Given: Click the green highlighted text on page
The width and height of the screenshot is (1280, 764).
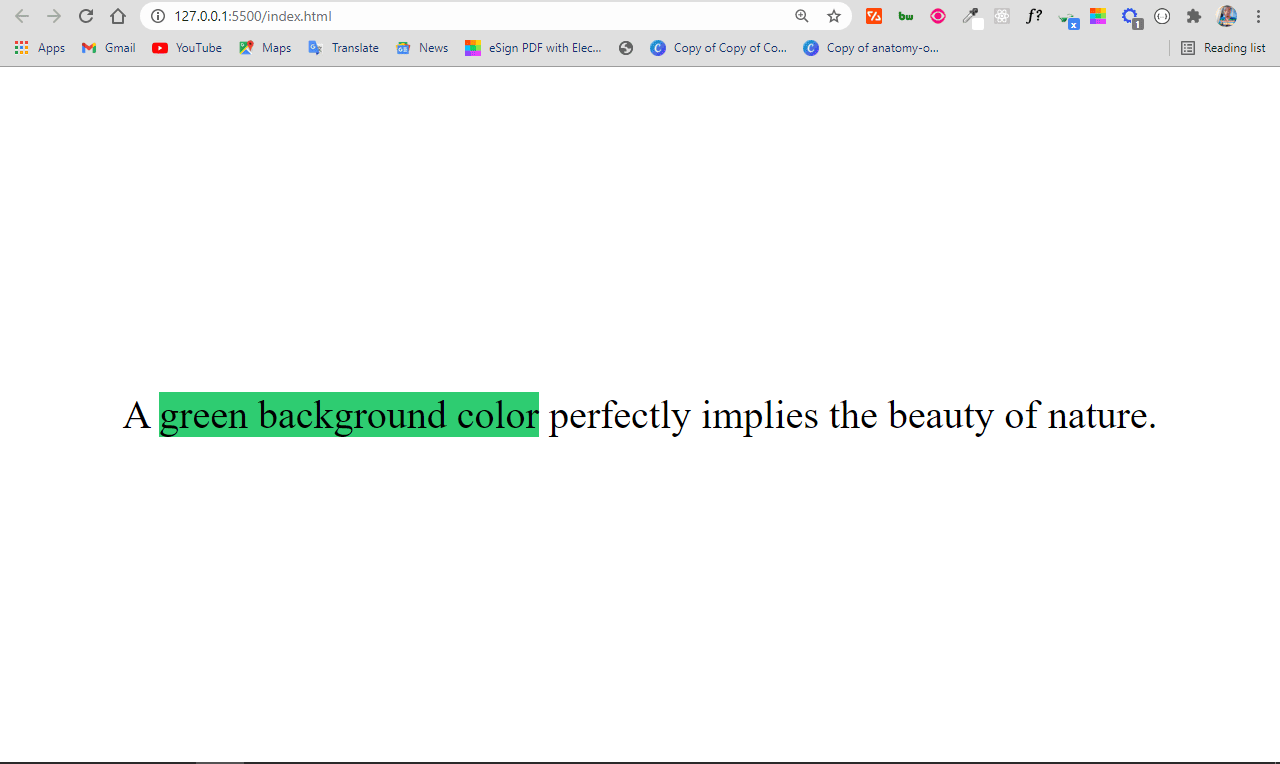Looking at the screenshot, I should pos(349,415).
